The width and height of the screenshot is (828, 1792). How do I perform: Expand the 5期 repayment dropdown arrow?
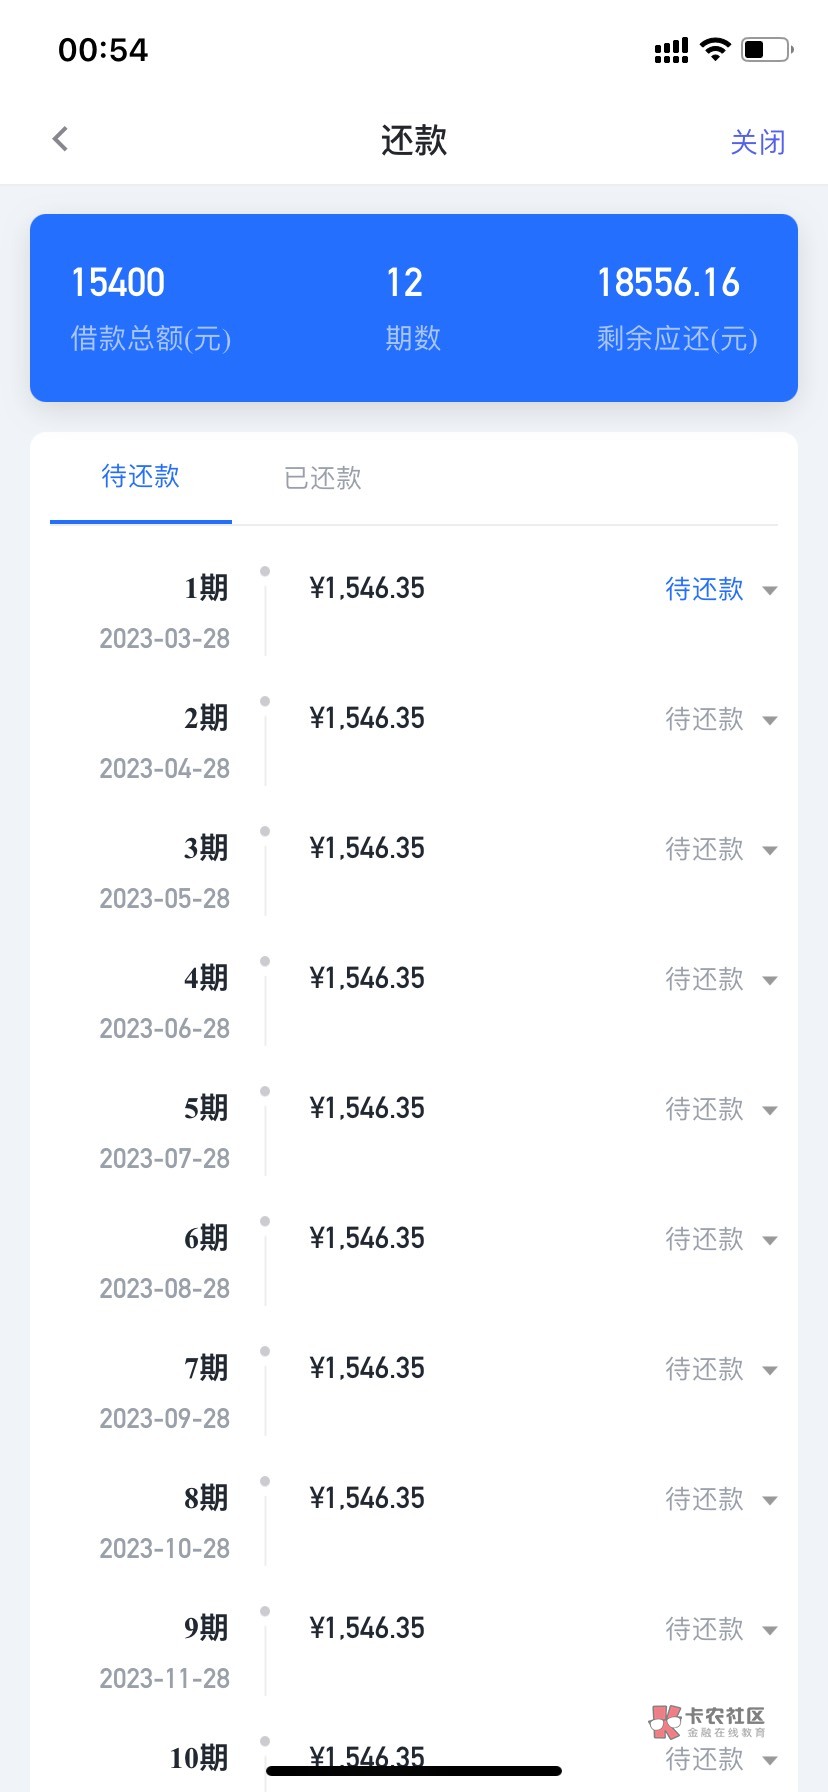pos(770,1110)
